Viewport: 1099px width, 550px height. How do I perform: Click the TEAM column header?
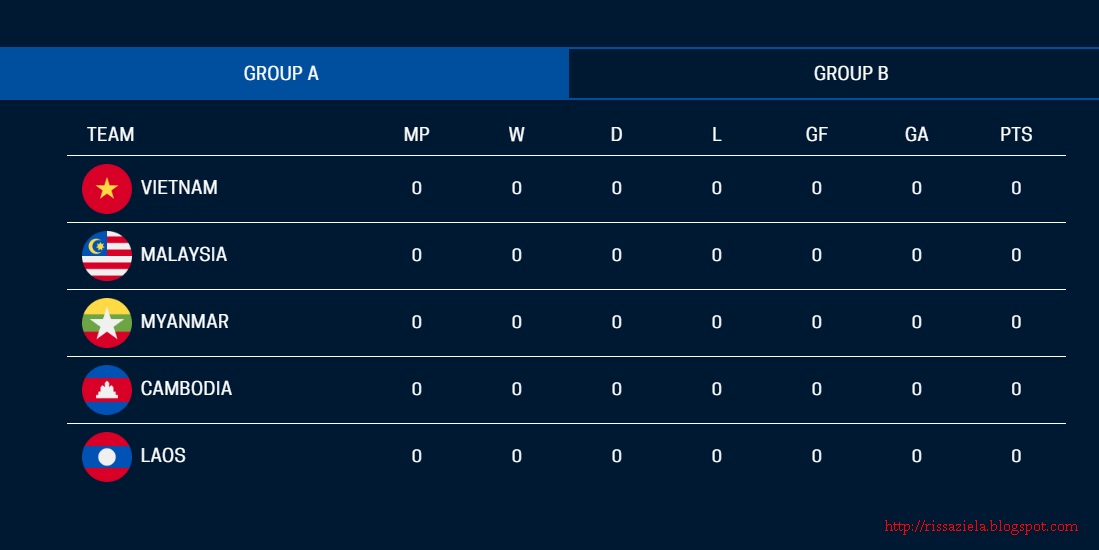coord(110,135)
